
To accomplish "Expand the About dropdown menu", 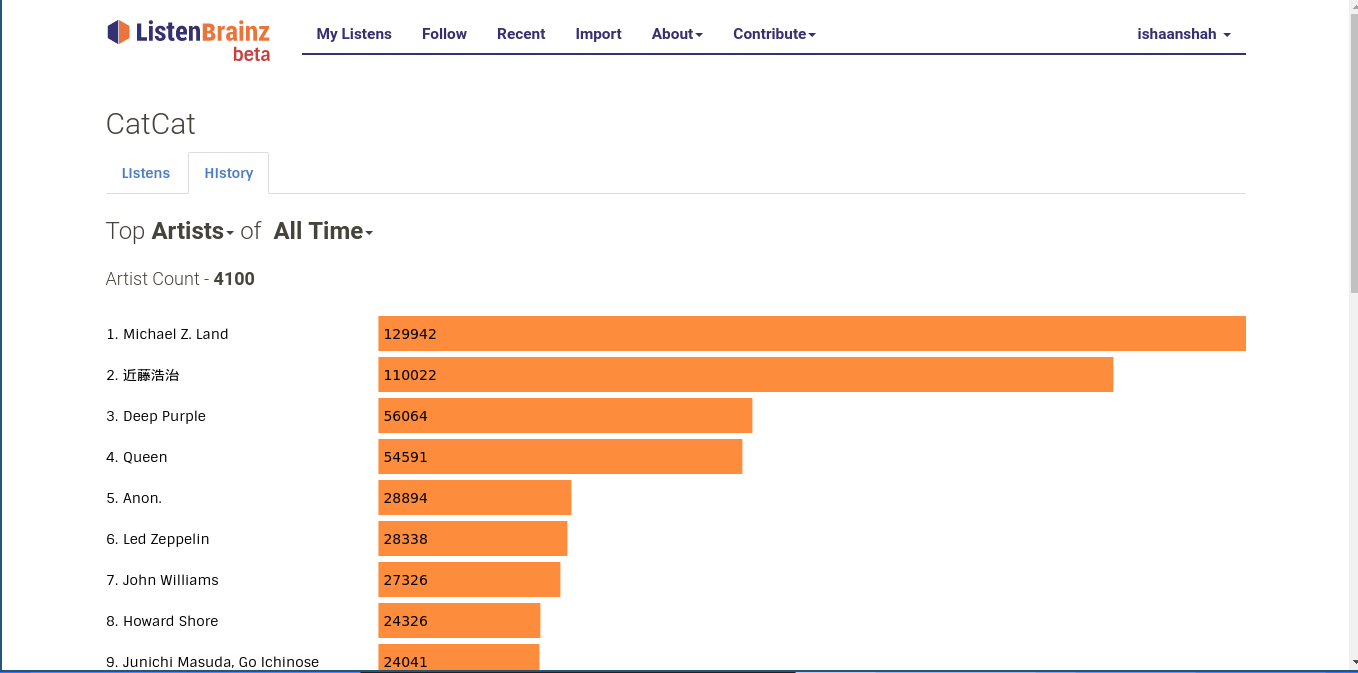I will [677, 34].
